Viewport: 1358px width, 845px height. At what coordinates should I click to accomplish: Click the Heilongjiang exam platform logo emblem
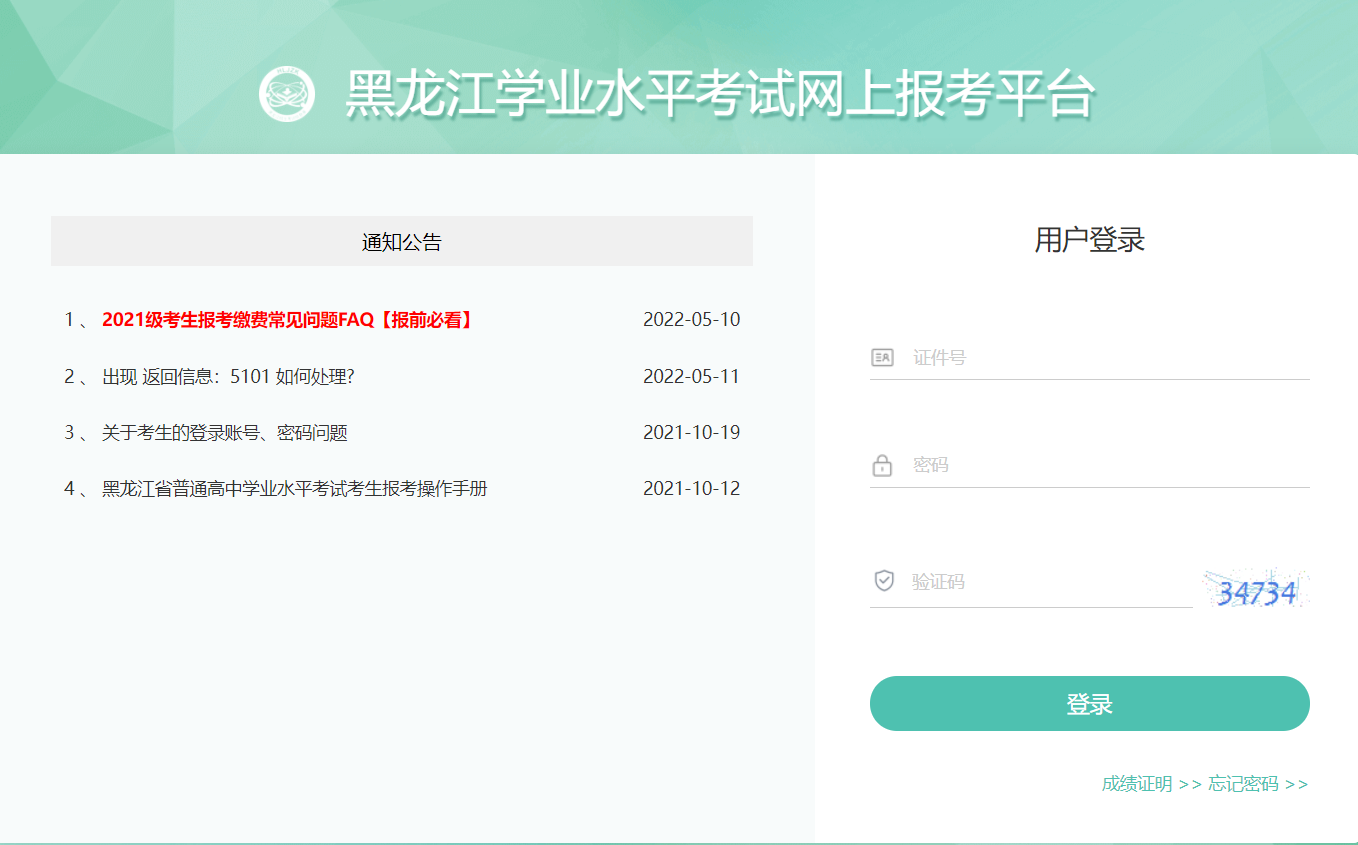(287, 95)
